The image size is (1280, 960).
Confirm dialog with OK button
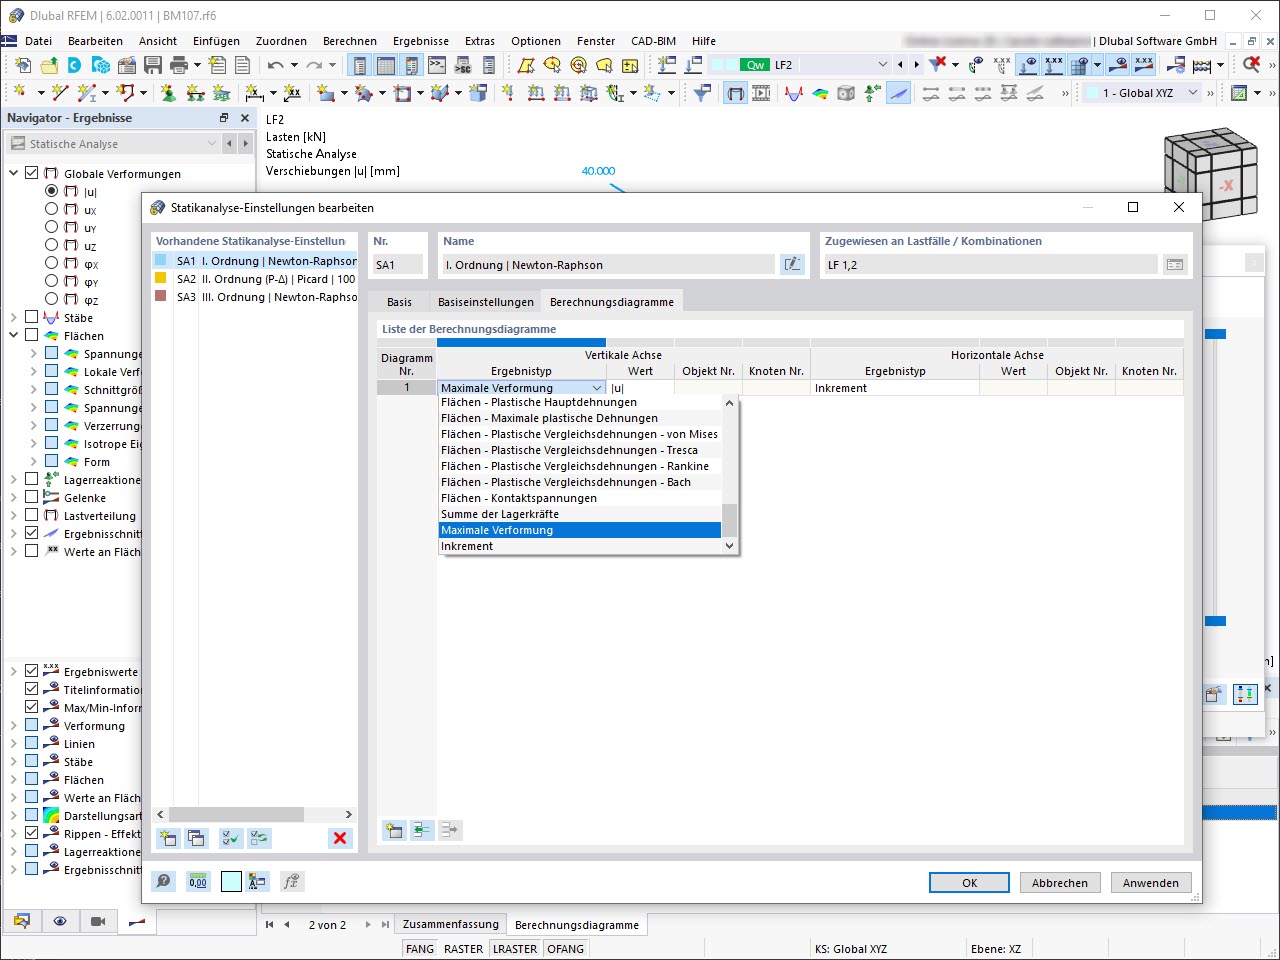(969, 883)
